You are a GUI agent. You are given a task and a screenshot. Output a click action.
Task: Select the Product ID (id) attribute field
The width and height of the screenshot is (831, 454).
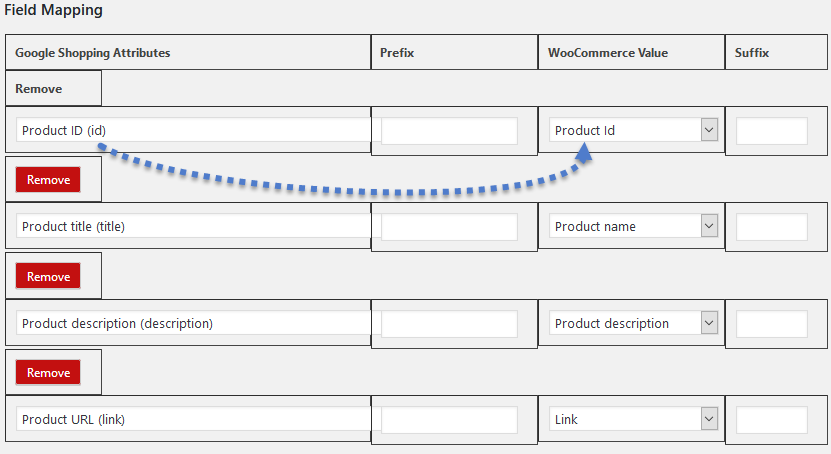point(193,130)
